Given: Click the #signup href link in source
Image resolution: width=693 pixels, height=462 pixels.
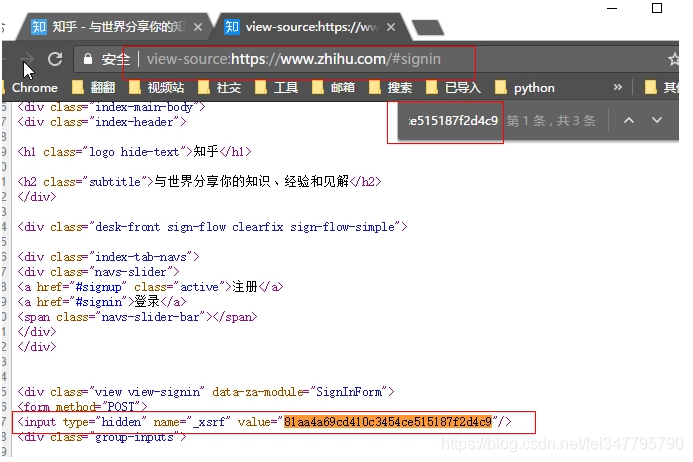Looking at the screenshot, I should point(98,287).
